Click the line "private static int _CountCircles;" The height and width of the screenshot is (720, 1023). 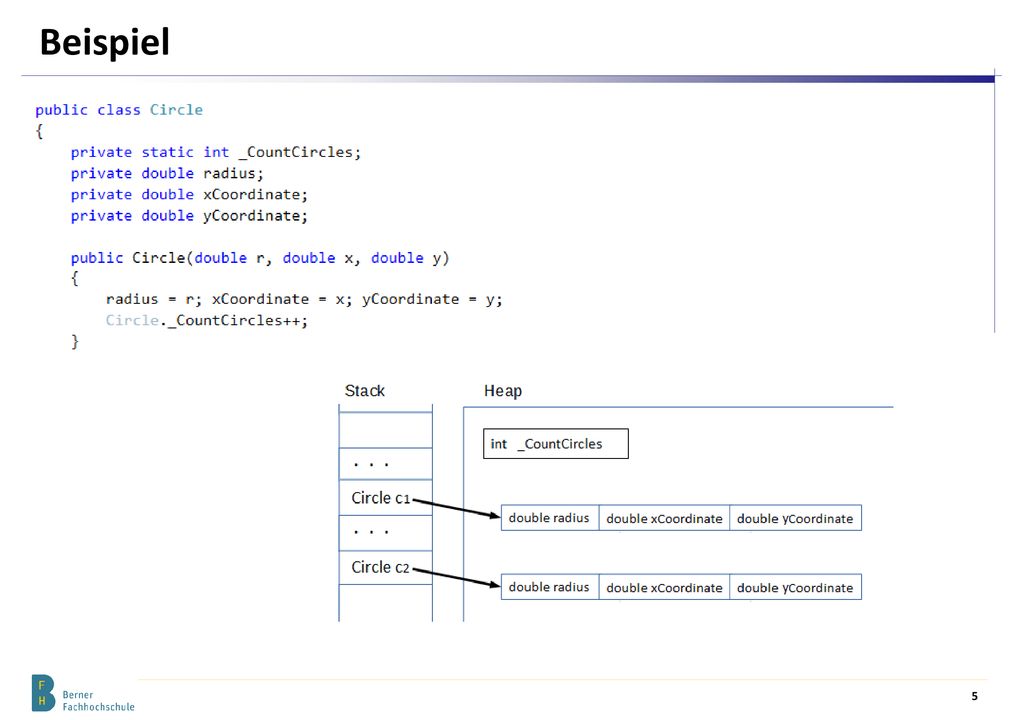(215, 152)
